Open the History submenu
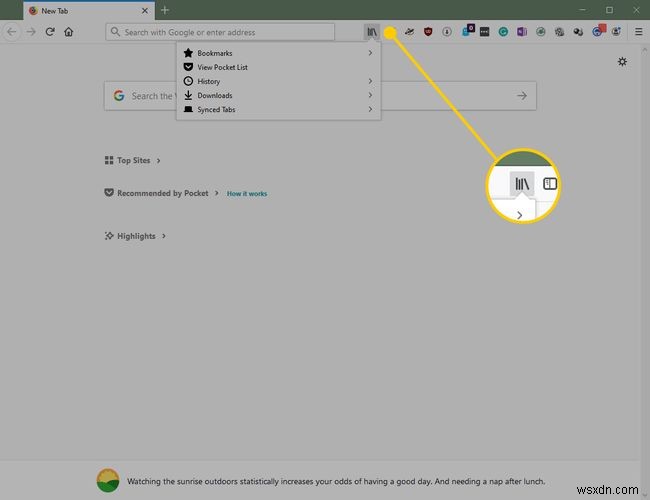The image size is (650, 500). click(278, 81)
